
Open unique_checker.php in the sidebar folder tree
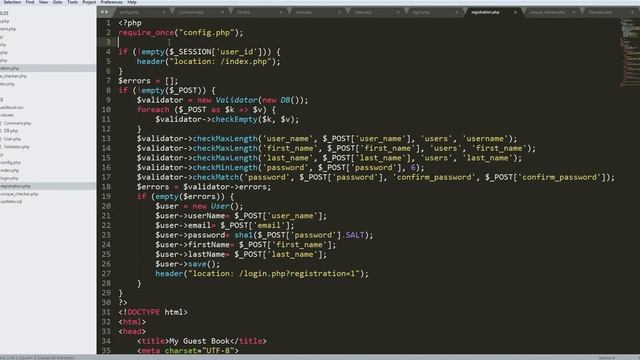(19, 194)
